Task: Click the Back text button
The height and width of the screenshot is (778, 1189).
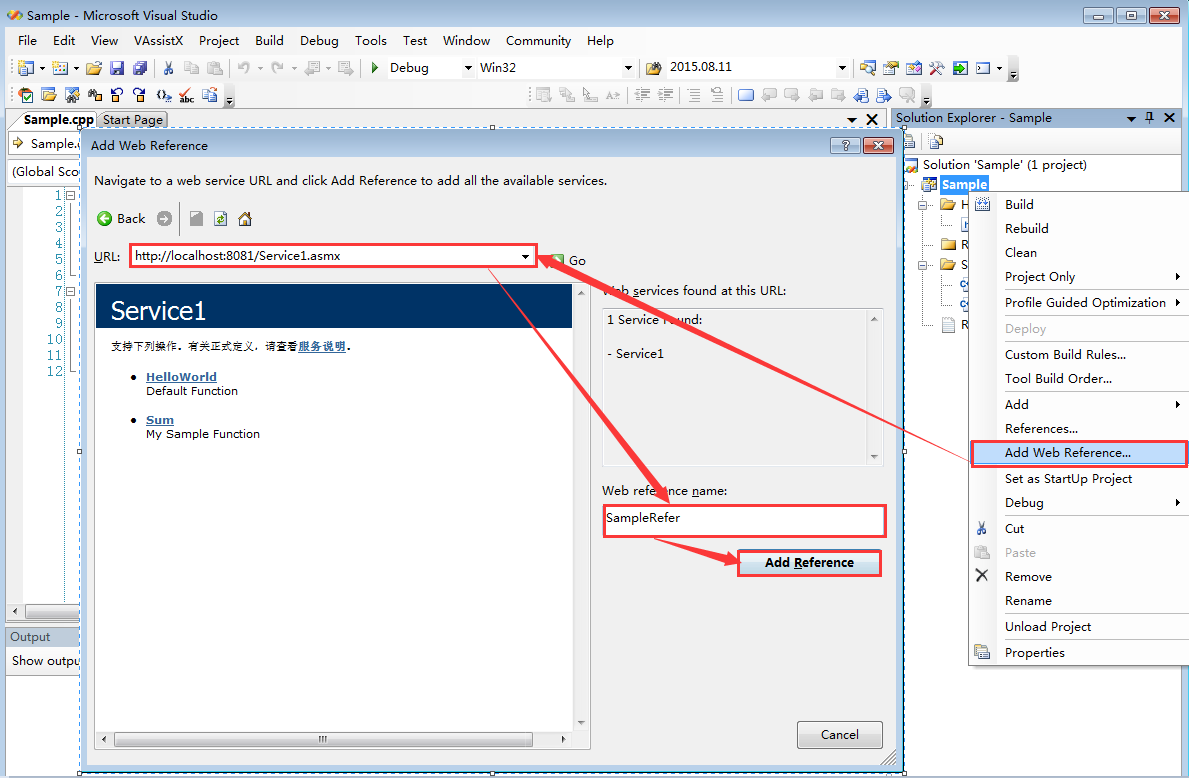Action: click(131, 218)
